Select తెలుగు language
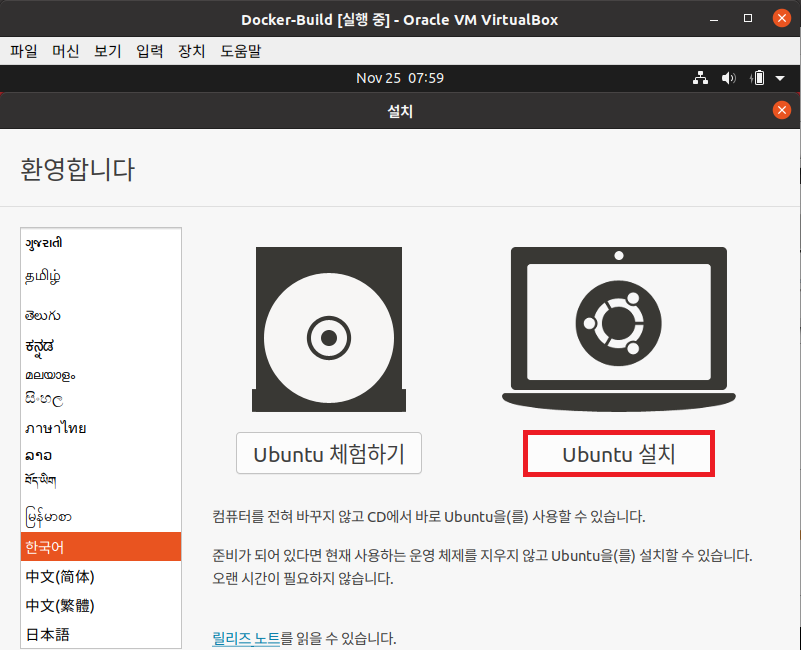Image resolution: width=801 pixels, height=650 pixels. (x=101, y=315)
